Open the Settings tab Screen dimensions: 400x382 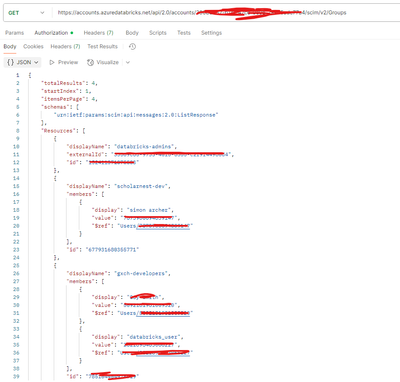click(211, 33)
